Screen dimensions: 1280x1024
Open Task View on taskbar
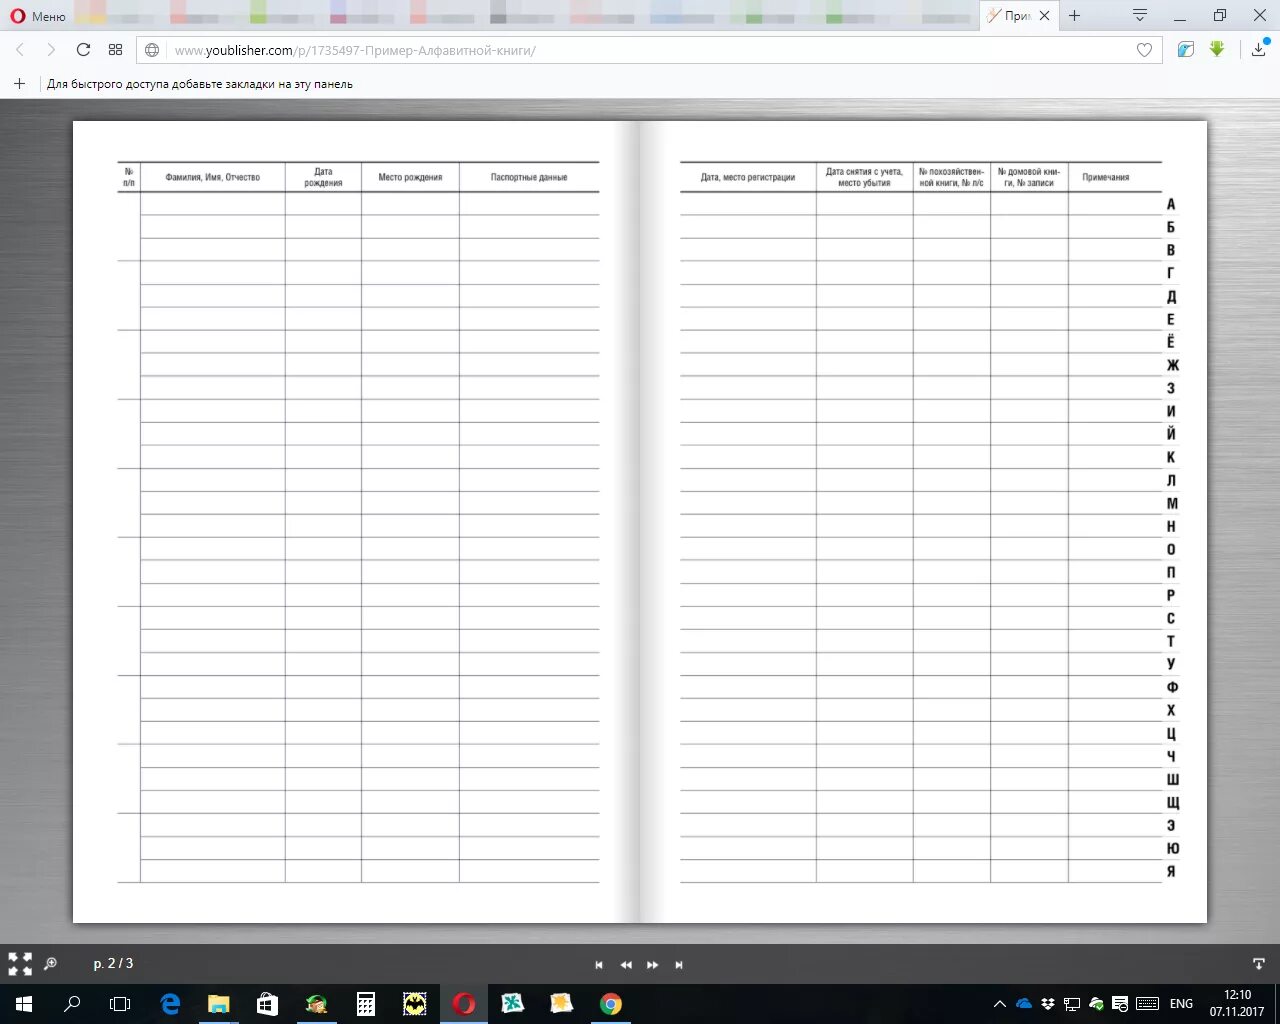(120, 1004)
